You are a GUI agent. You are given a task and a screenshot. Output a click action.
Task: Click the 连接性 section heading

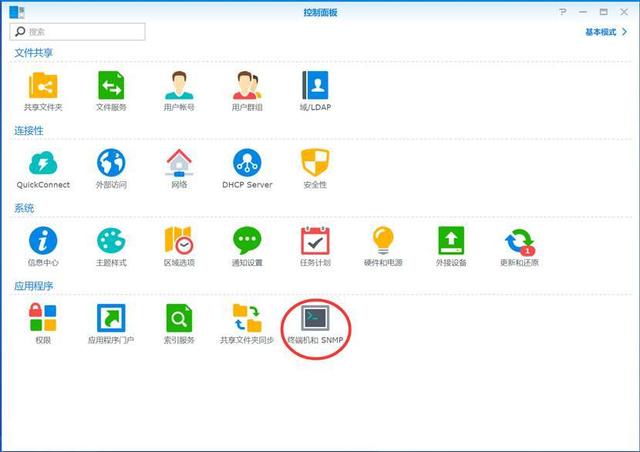point(29,131)
